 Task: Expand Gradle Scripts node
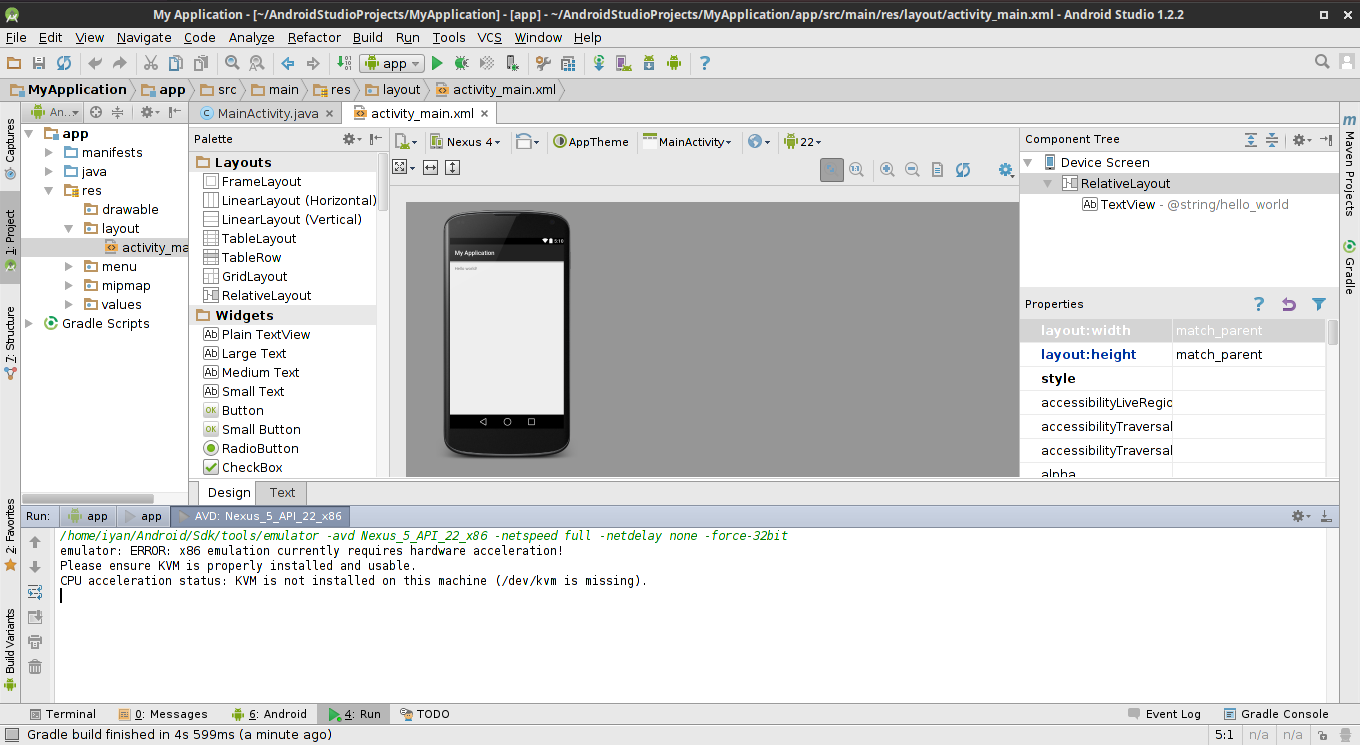30,324
